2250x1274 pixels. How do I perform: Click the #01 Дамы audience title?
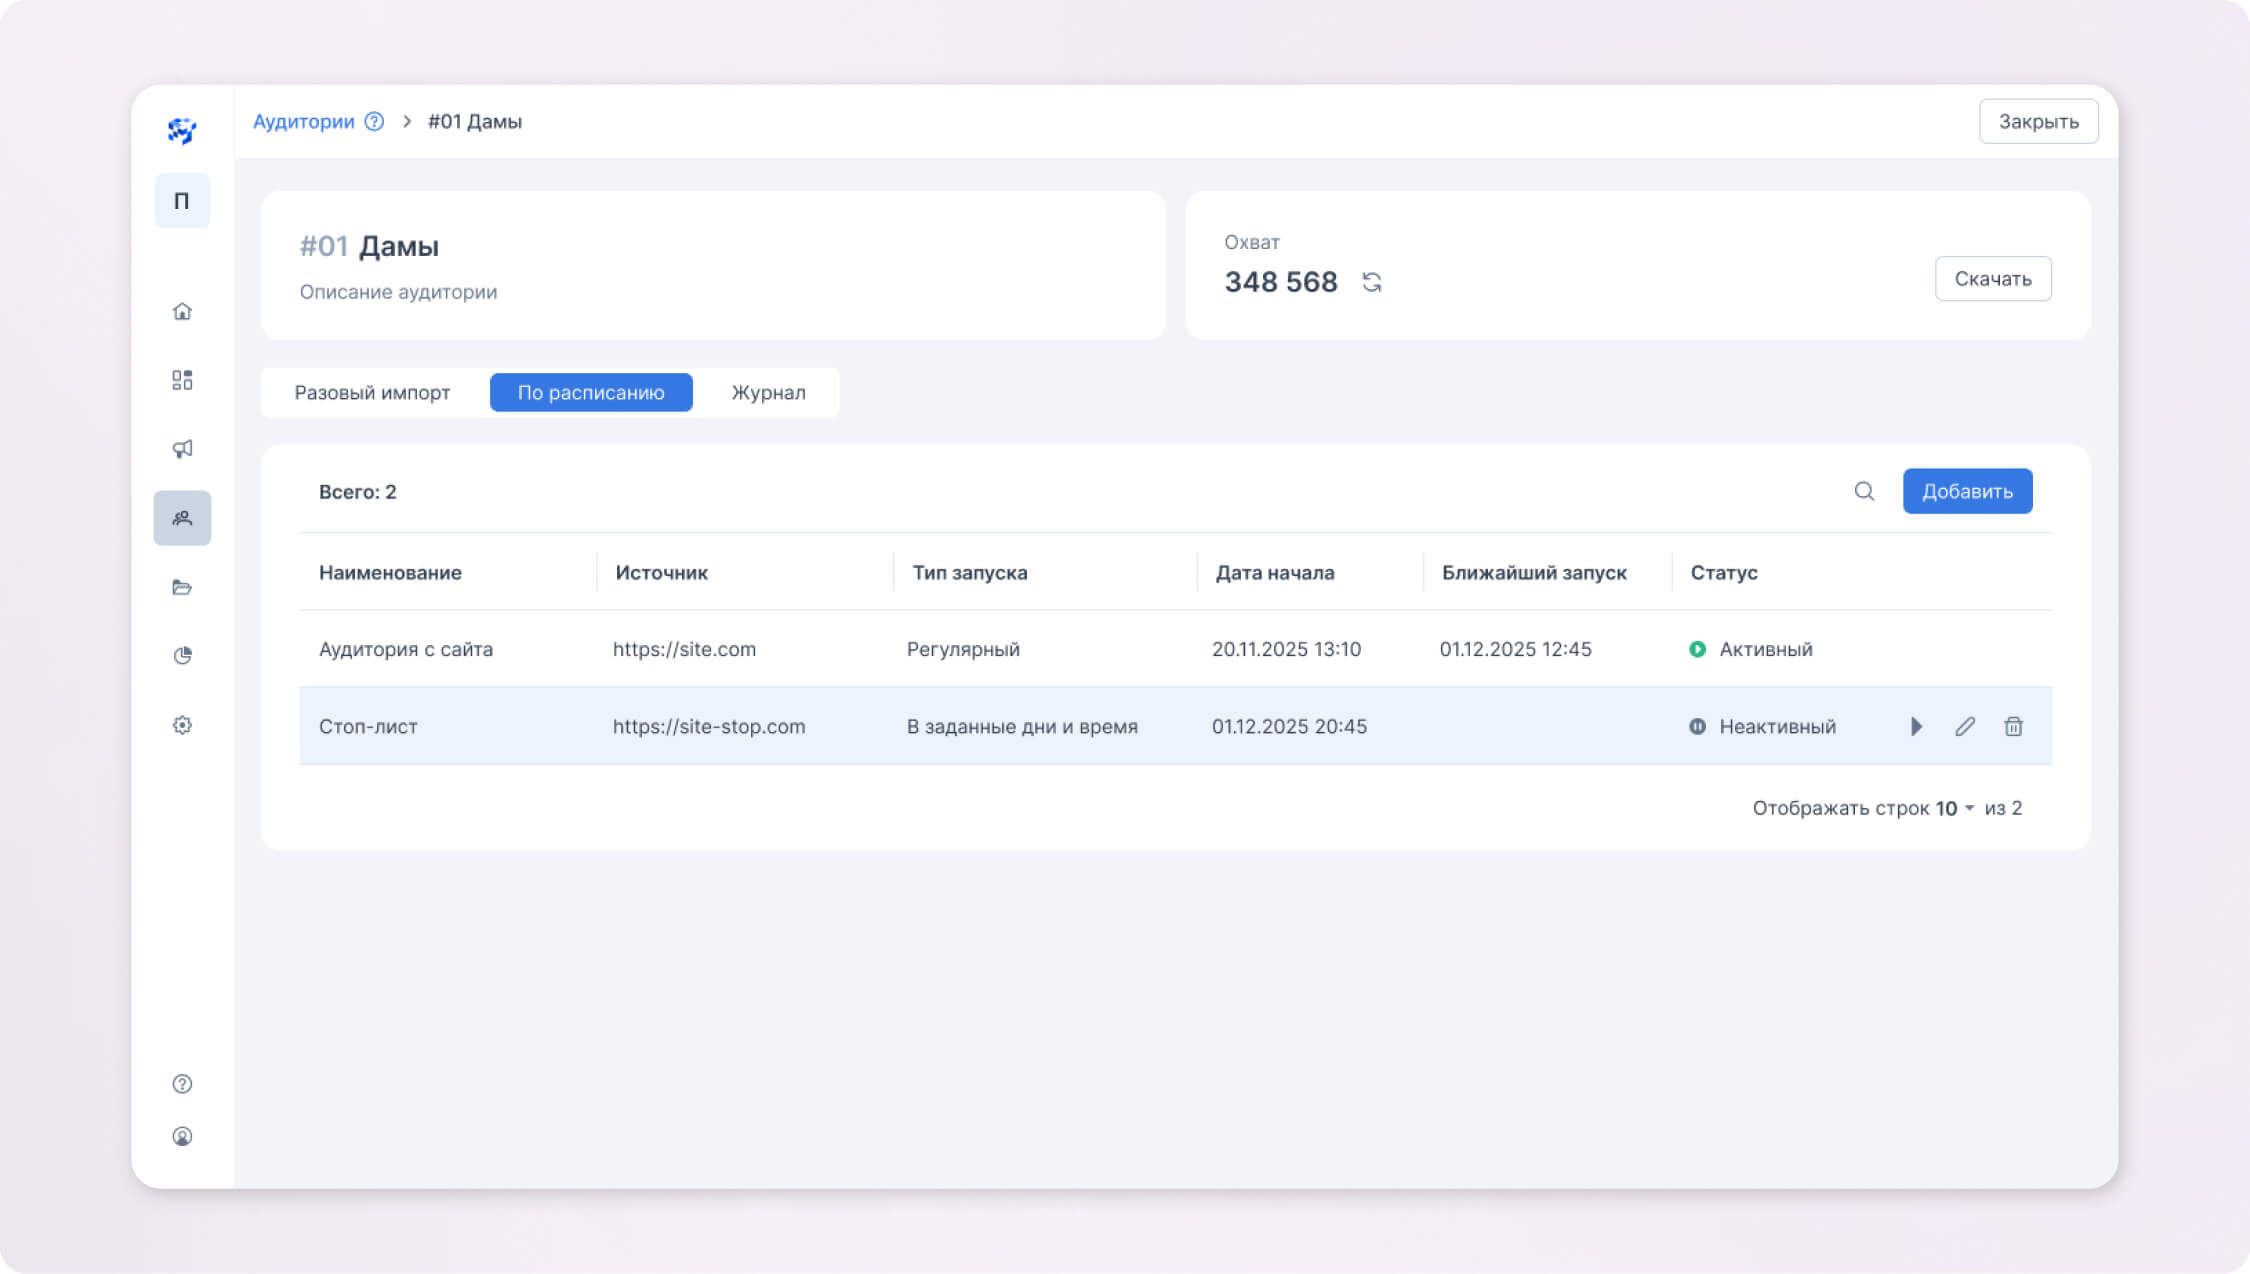(369, 246)
